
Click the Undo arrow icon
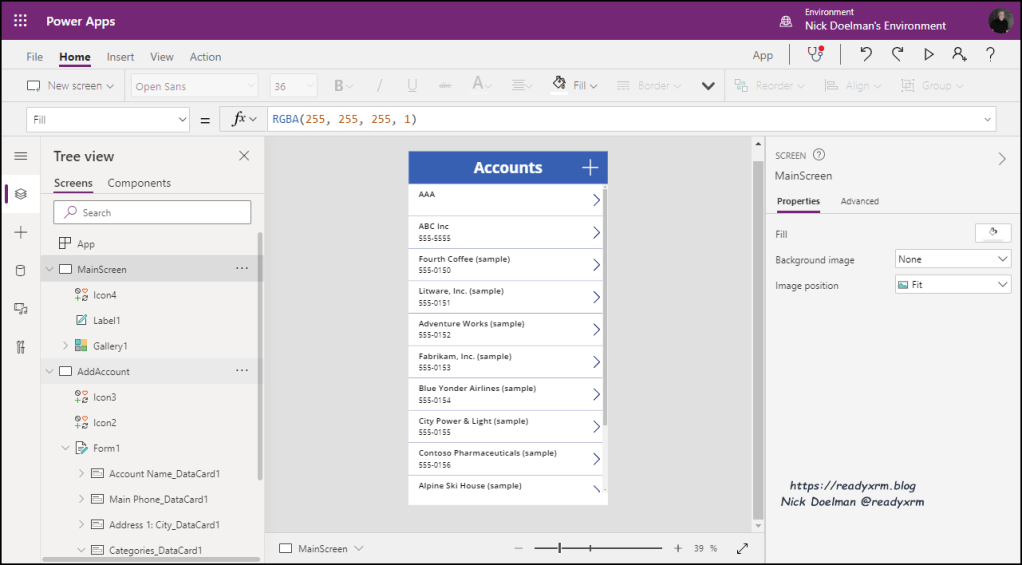[x=866, y=55]
